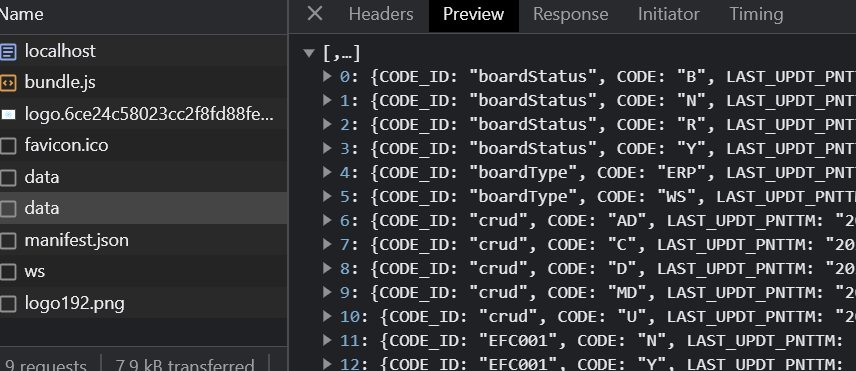The height and width of the screenshot is (371, 856).
Task: Expand item 0 boardStatus code B
Action: coord(328,76)
